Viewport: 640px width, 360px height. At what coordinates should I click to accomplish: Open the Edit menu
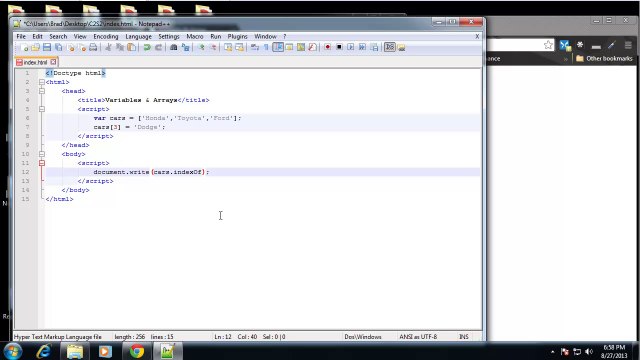[37, 36]
